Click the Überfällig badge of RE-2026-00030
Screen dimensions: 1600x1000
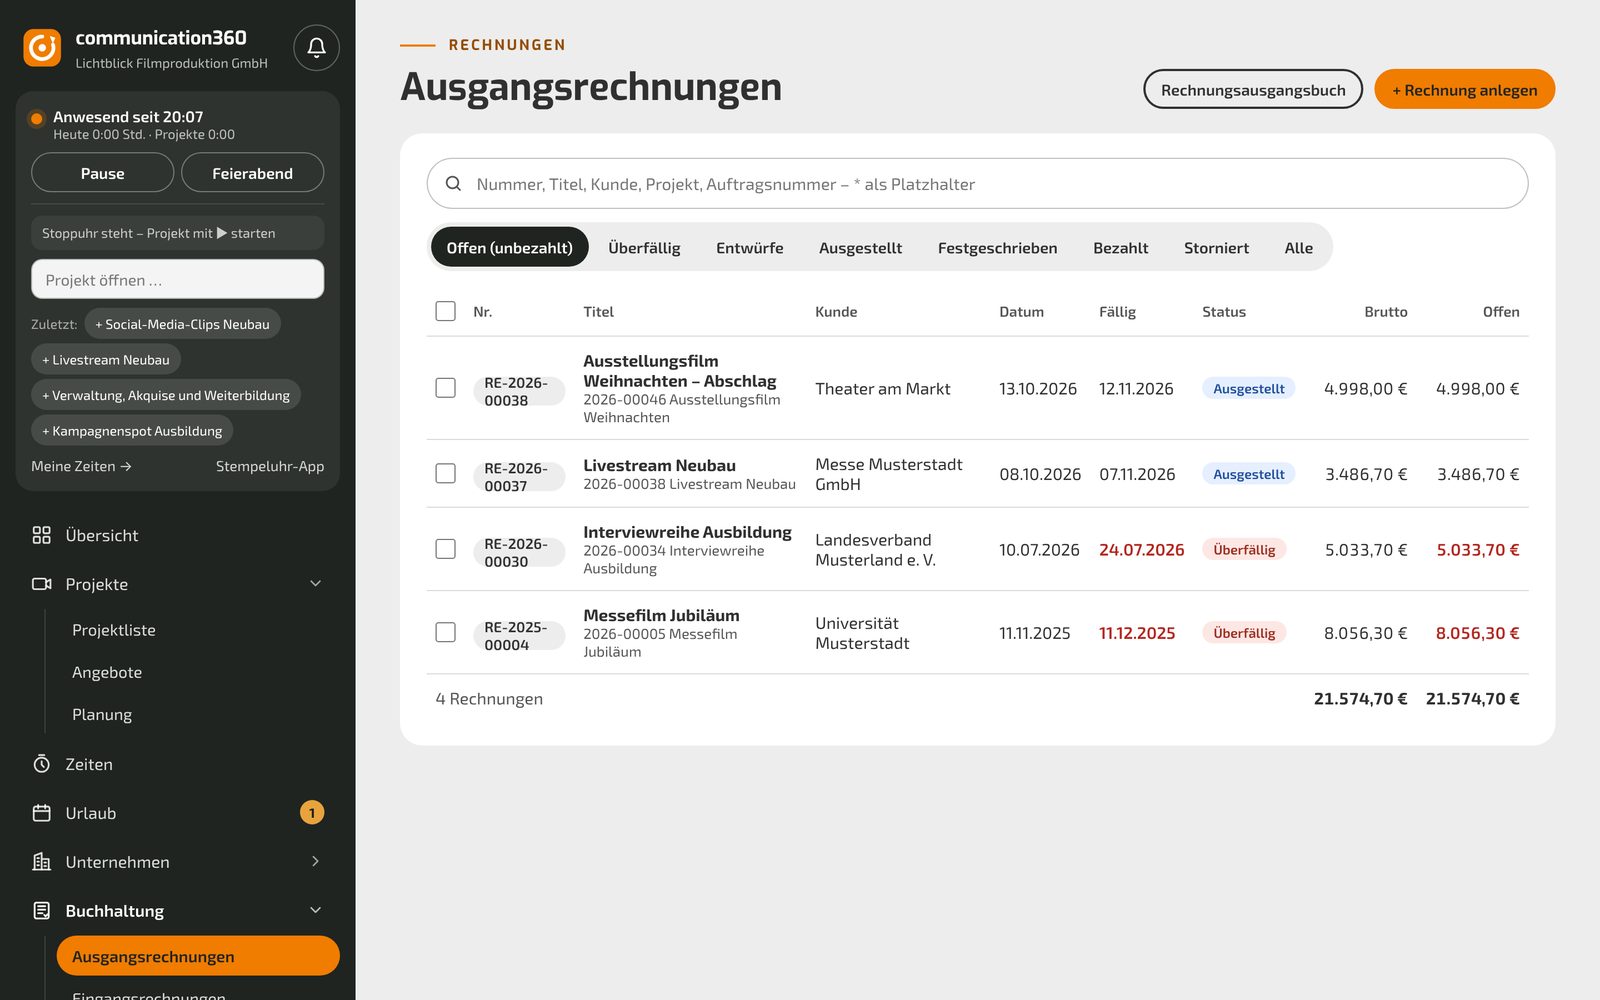(1244, 549)
